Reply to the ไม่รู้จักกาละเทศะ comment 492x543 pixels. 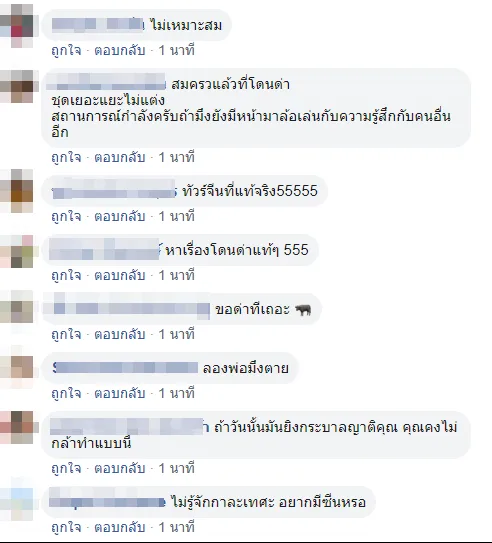point(120,527)
